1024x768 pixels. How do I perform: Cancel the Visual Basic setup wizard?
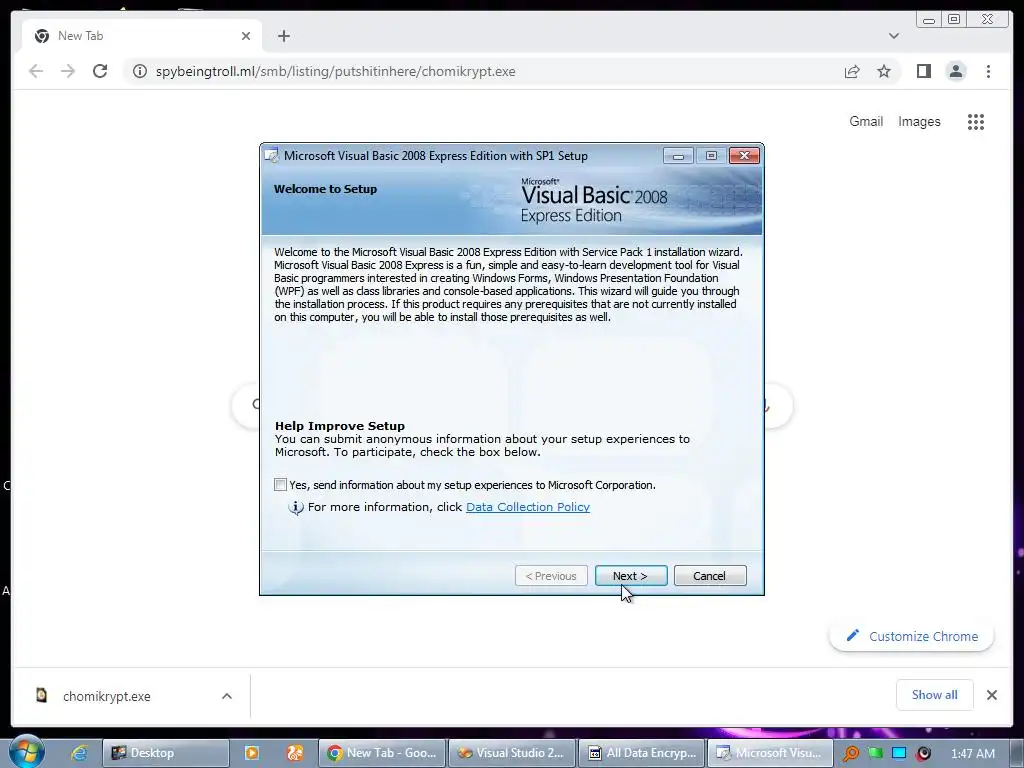pyautogui.click(x=710, y=575)
